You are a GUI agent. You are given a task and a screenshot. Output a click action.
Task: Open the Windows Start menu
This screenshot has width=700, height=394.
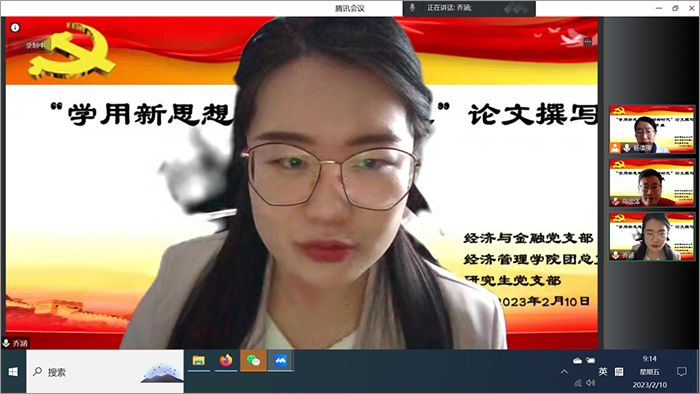(13, 372)
